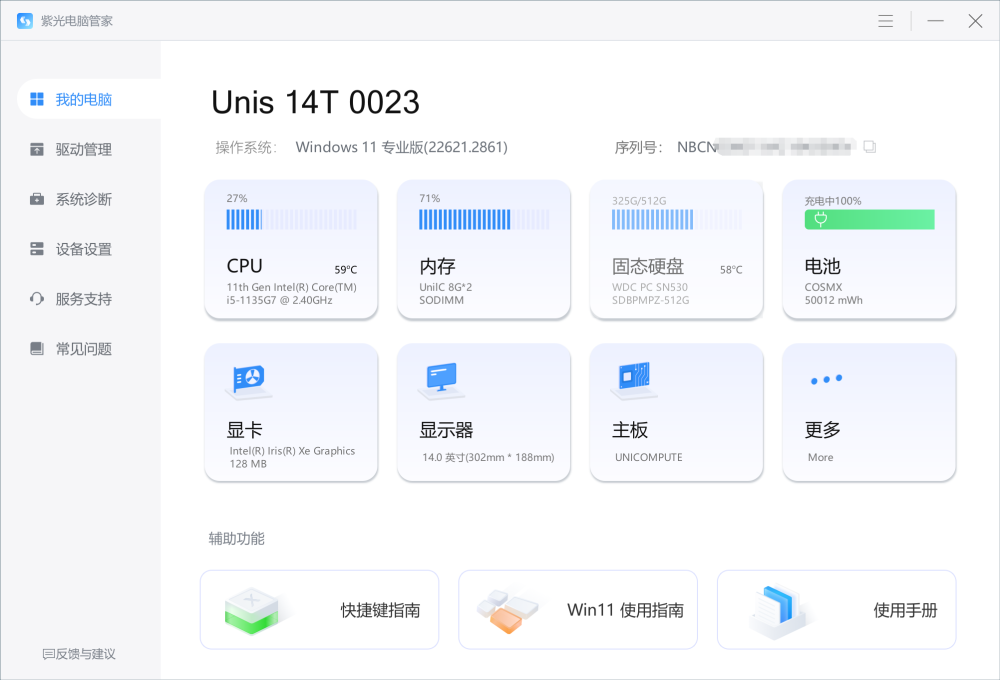This screenshot has height=680, width=1000.
Task: Click the CPU usage 27% bar
Action: (x=291, y=219)
